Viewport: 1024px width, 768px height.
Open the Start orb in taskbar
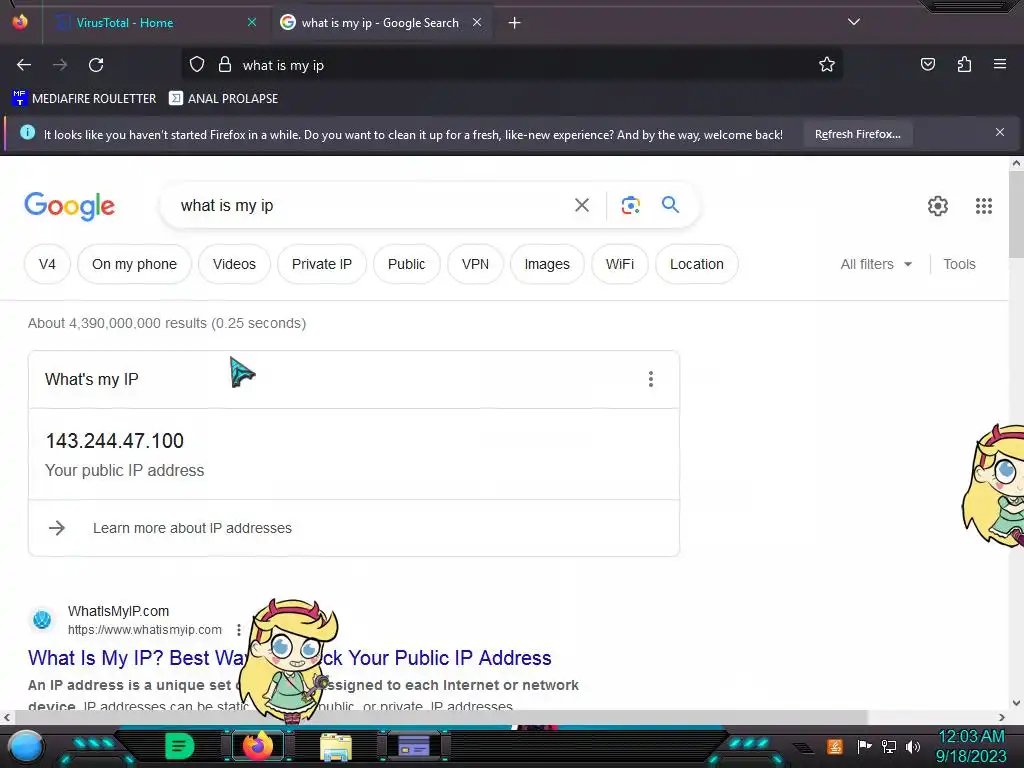(x=26, y=746)
